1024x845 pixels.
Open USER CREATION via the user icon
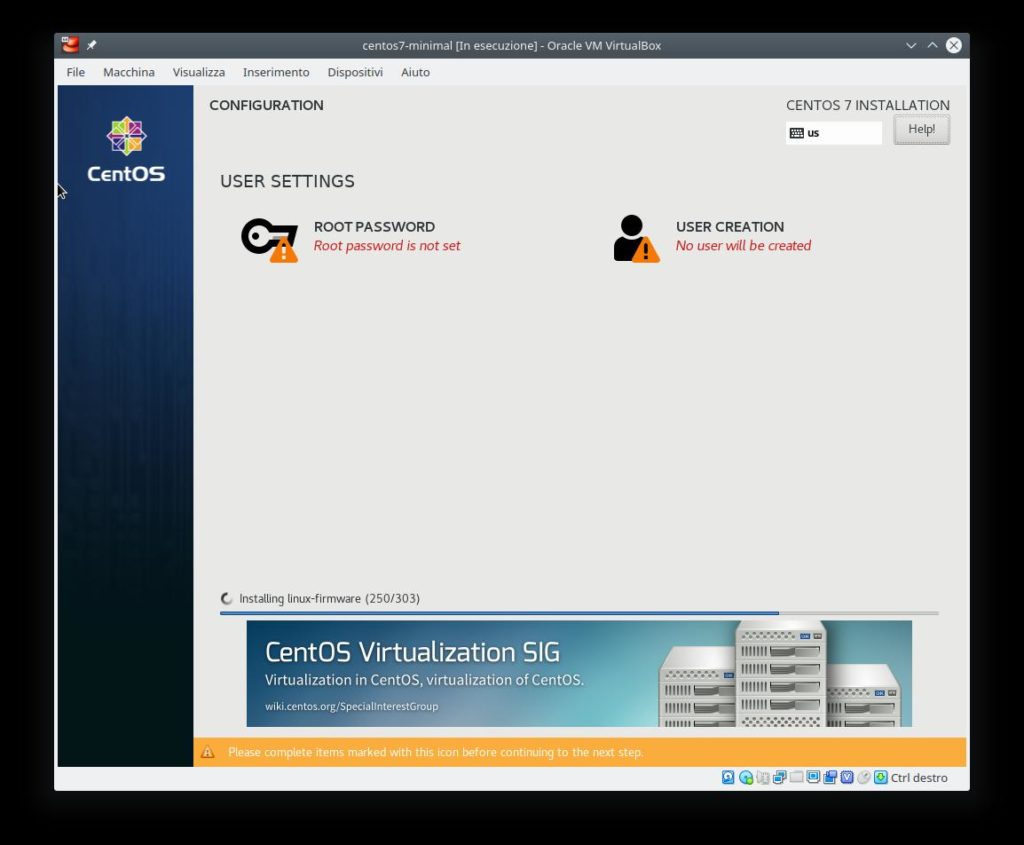634,237
